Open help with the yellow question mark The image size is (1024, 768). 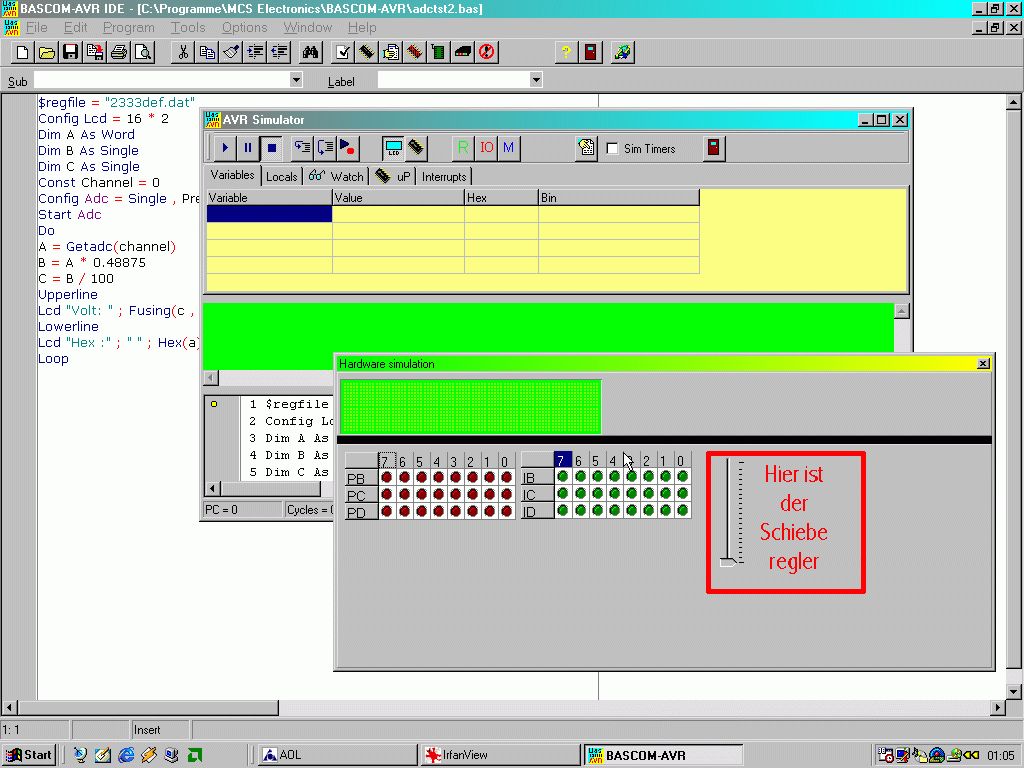[566, 52]
